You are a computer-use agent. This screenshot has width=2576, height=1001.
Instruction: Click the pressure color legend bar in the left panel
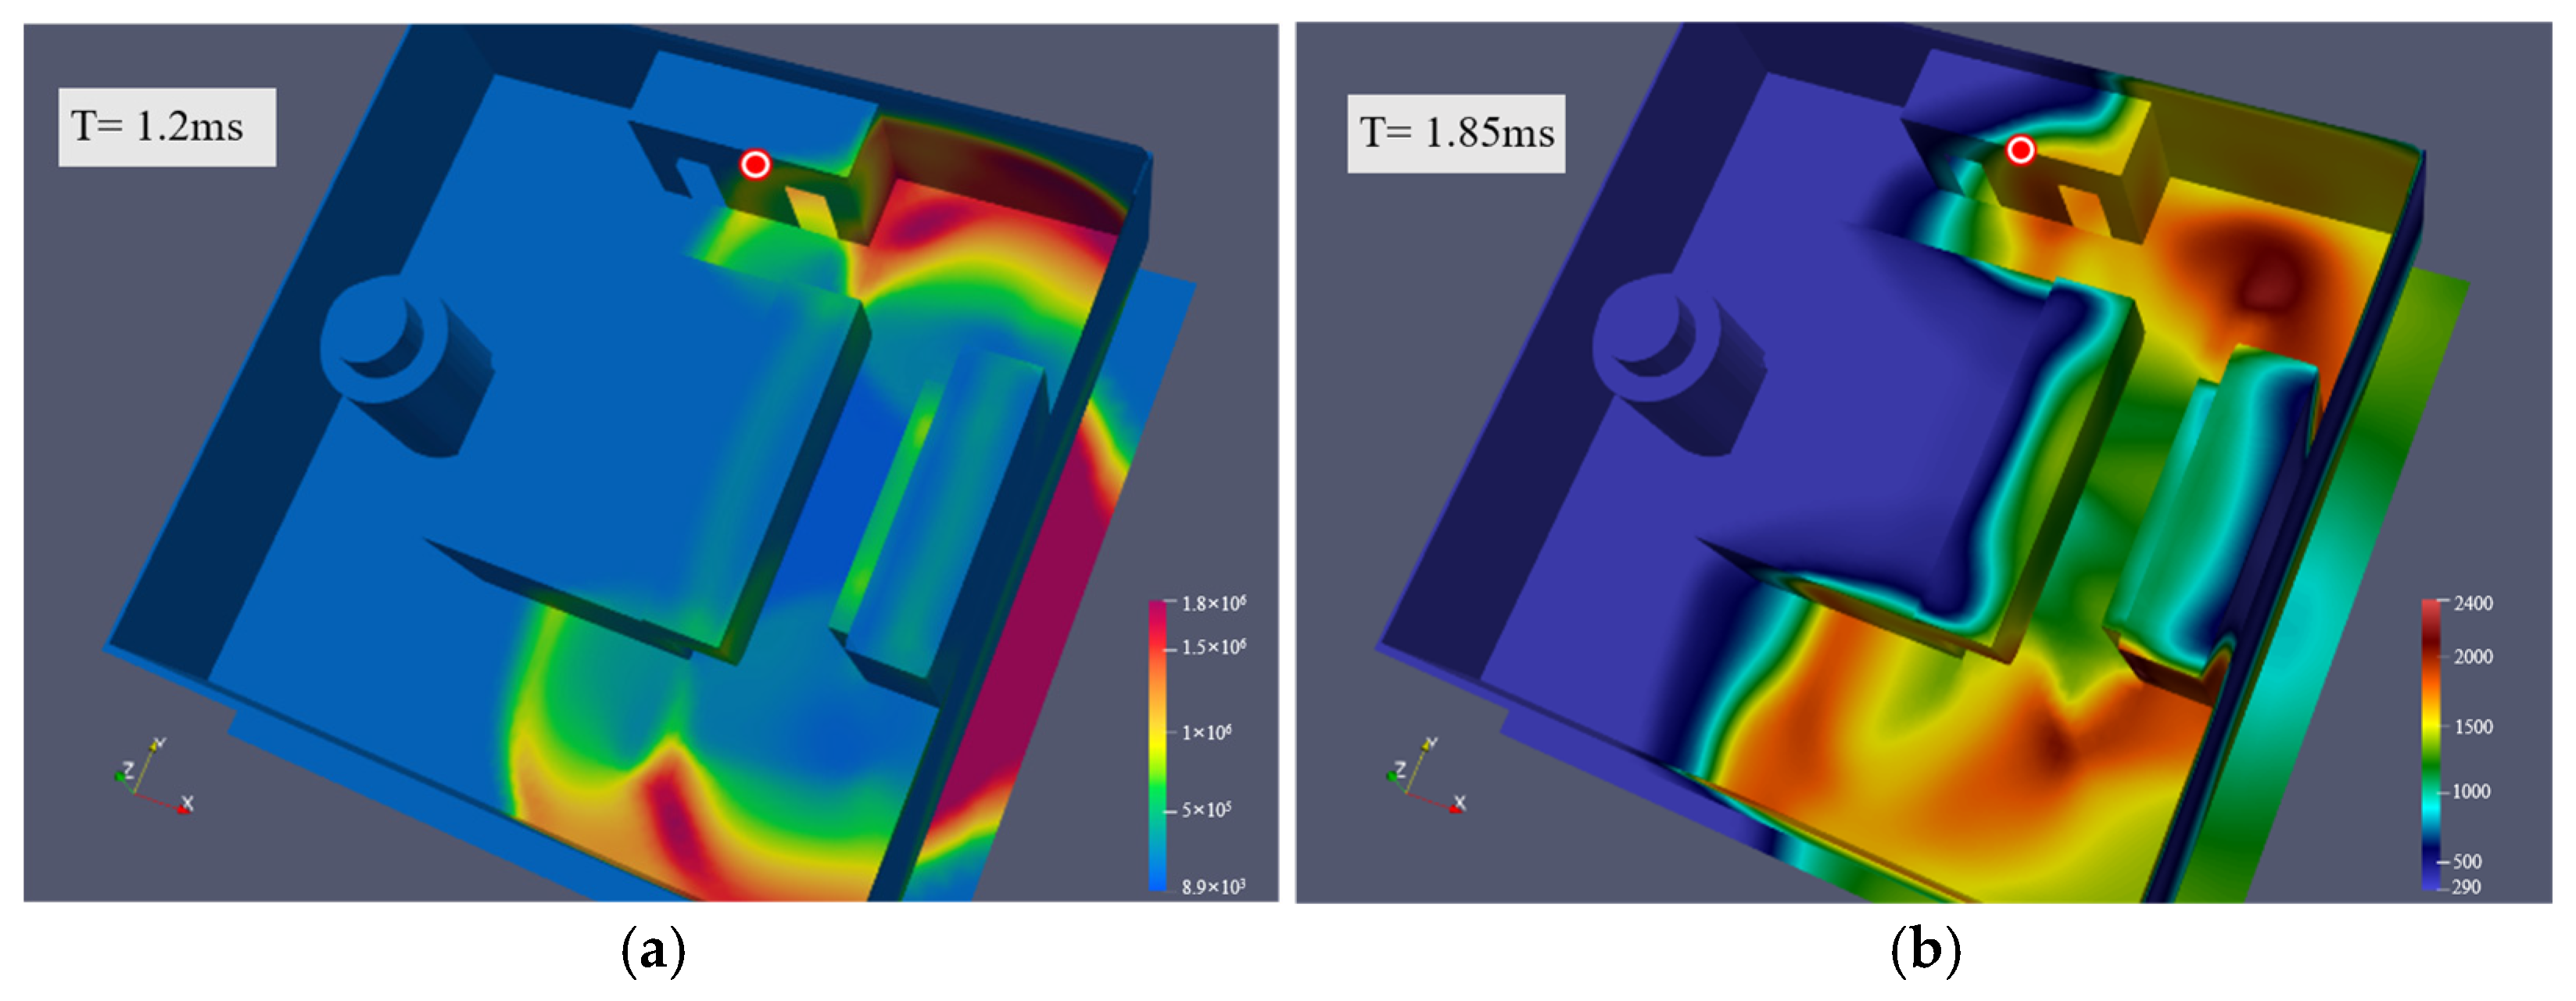coord(1158,745)
